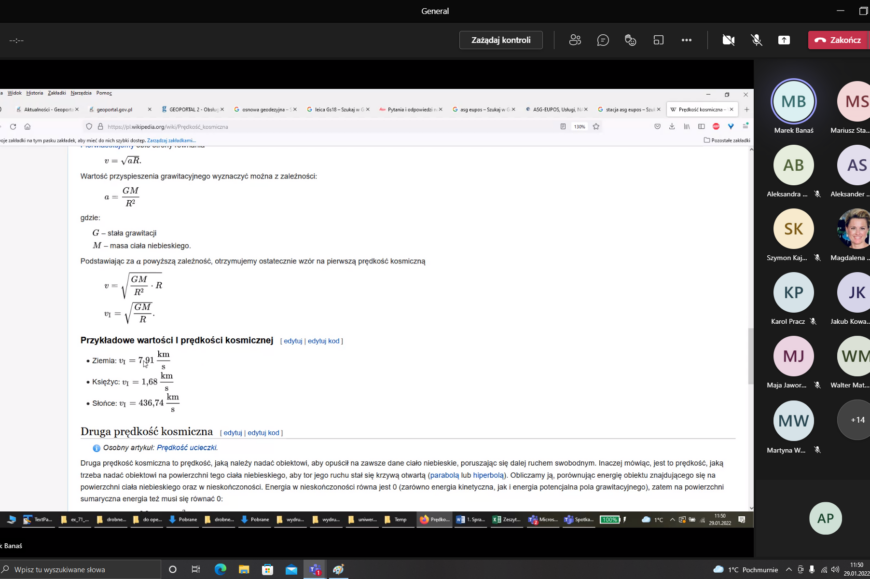Select Jakub JK participant avatar
The width and height of the screenshot is (870, 579).
click(x=855, y=293)
